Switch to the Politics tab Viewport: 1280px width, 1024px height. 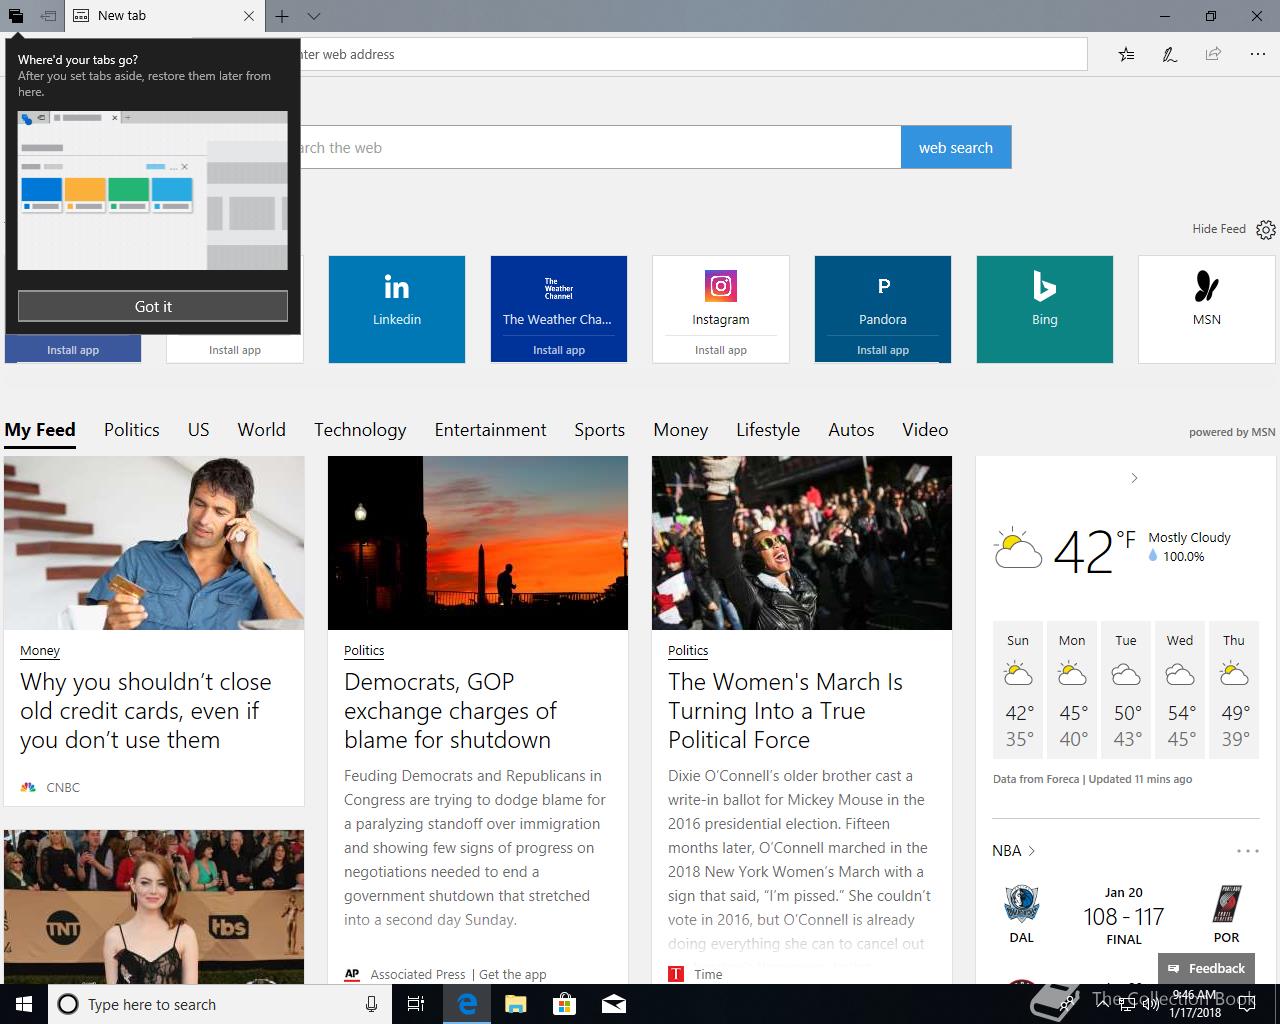click(x=132, y=430)
